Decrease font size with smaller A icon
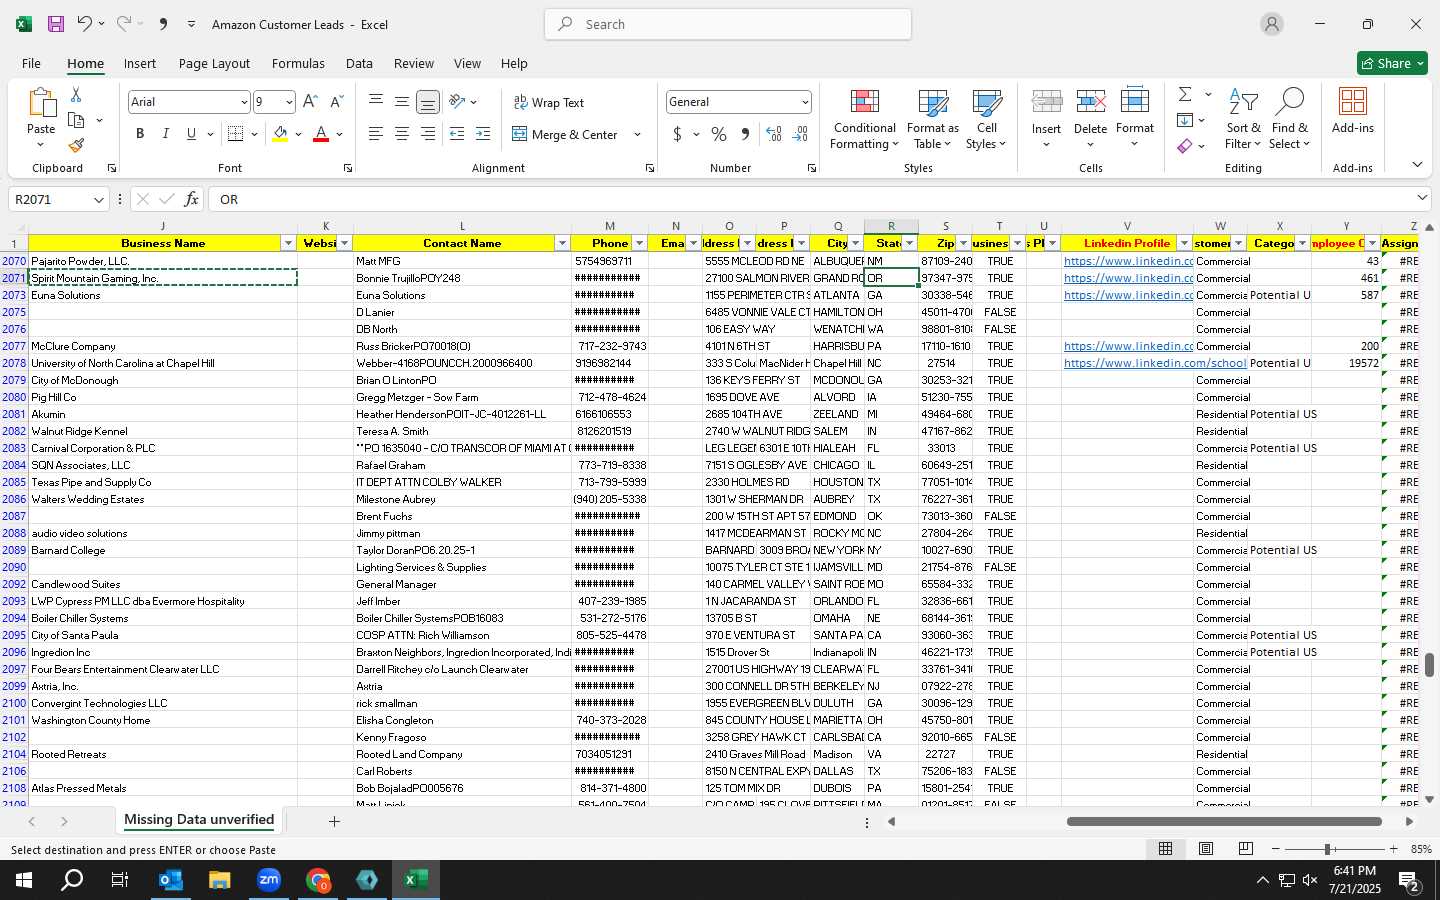This screenshot has height=900, width=1440. [336, 102]
